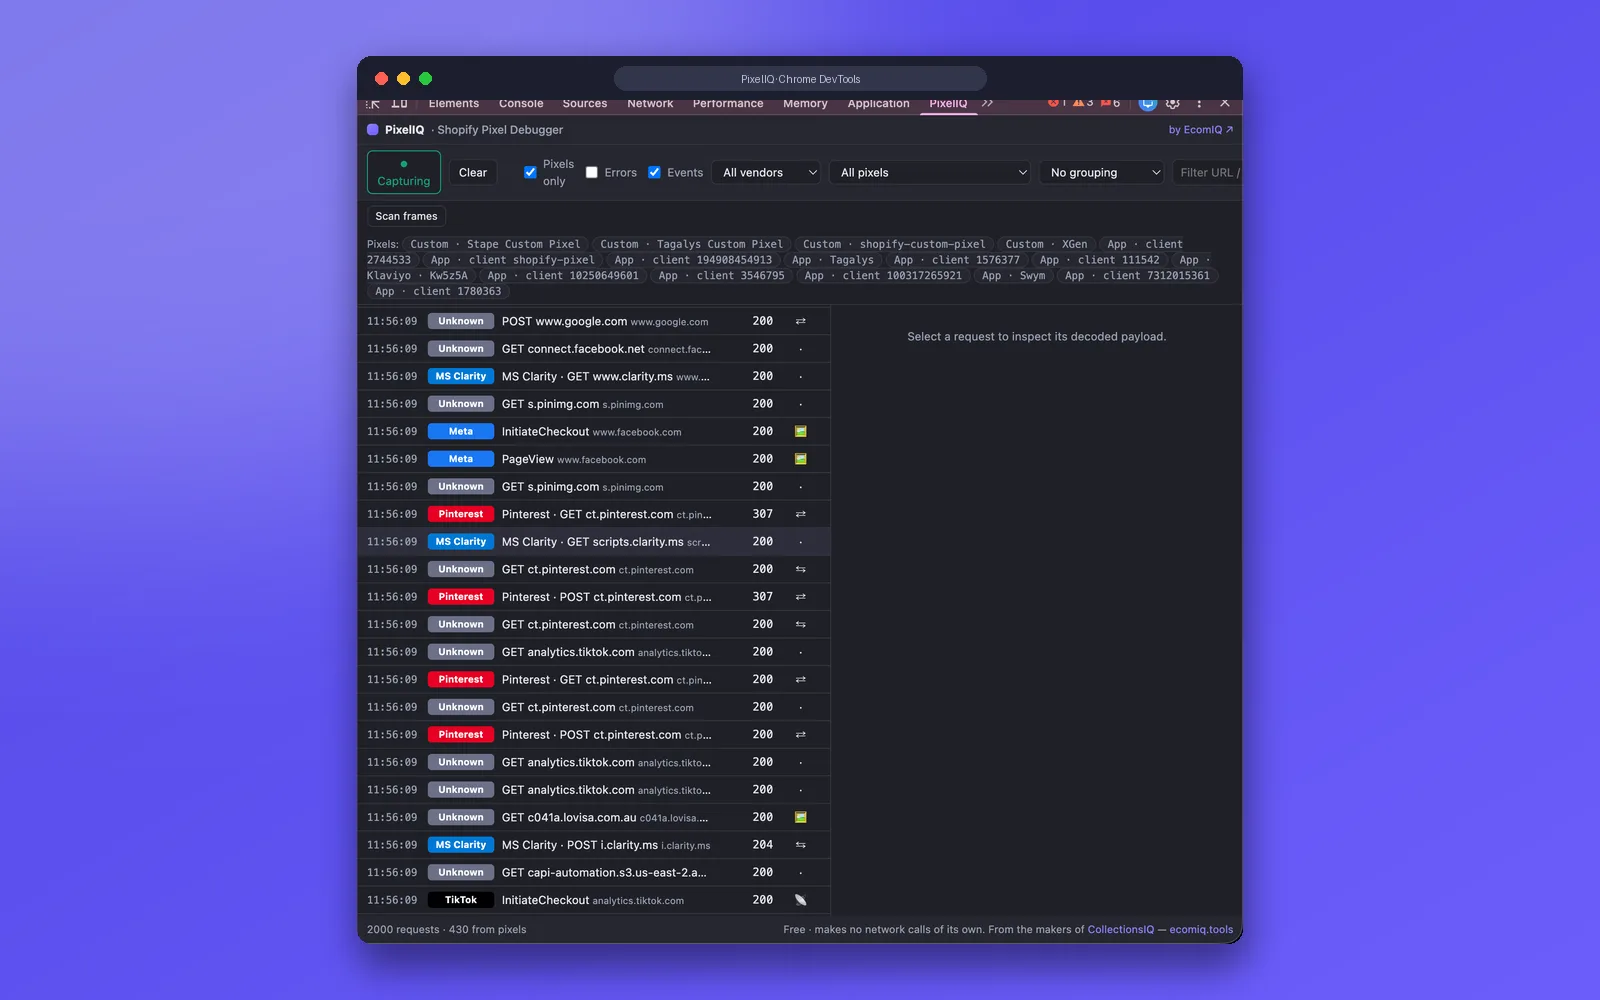This screenshot has height=1000, width=1600.
Task: Open the issues flag count indicator
Action: [x=1110, y=102]
